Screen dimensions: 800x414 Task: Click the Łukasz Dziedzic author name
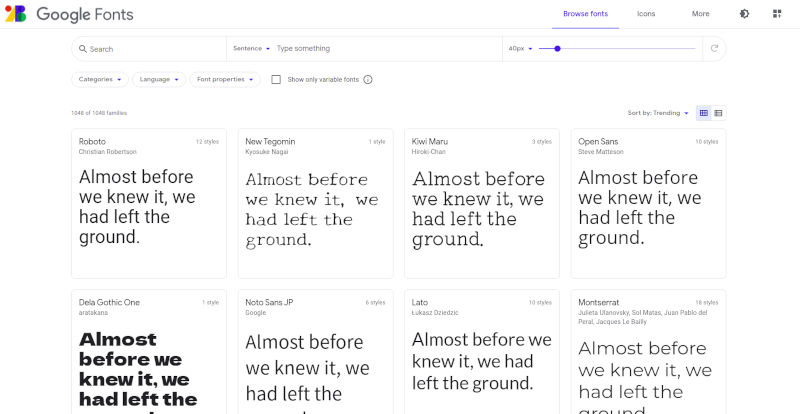click(x=435, y=312)
